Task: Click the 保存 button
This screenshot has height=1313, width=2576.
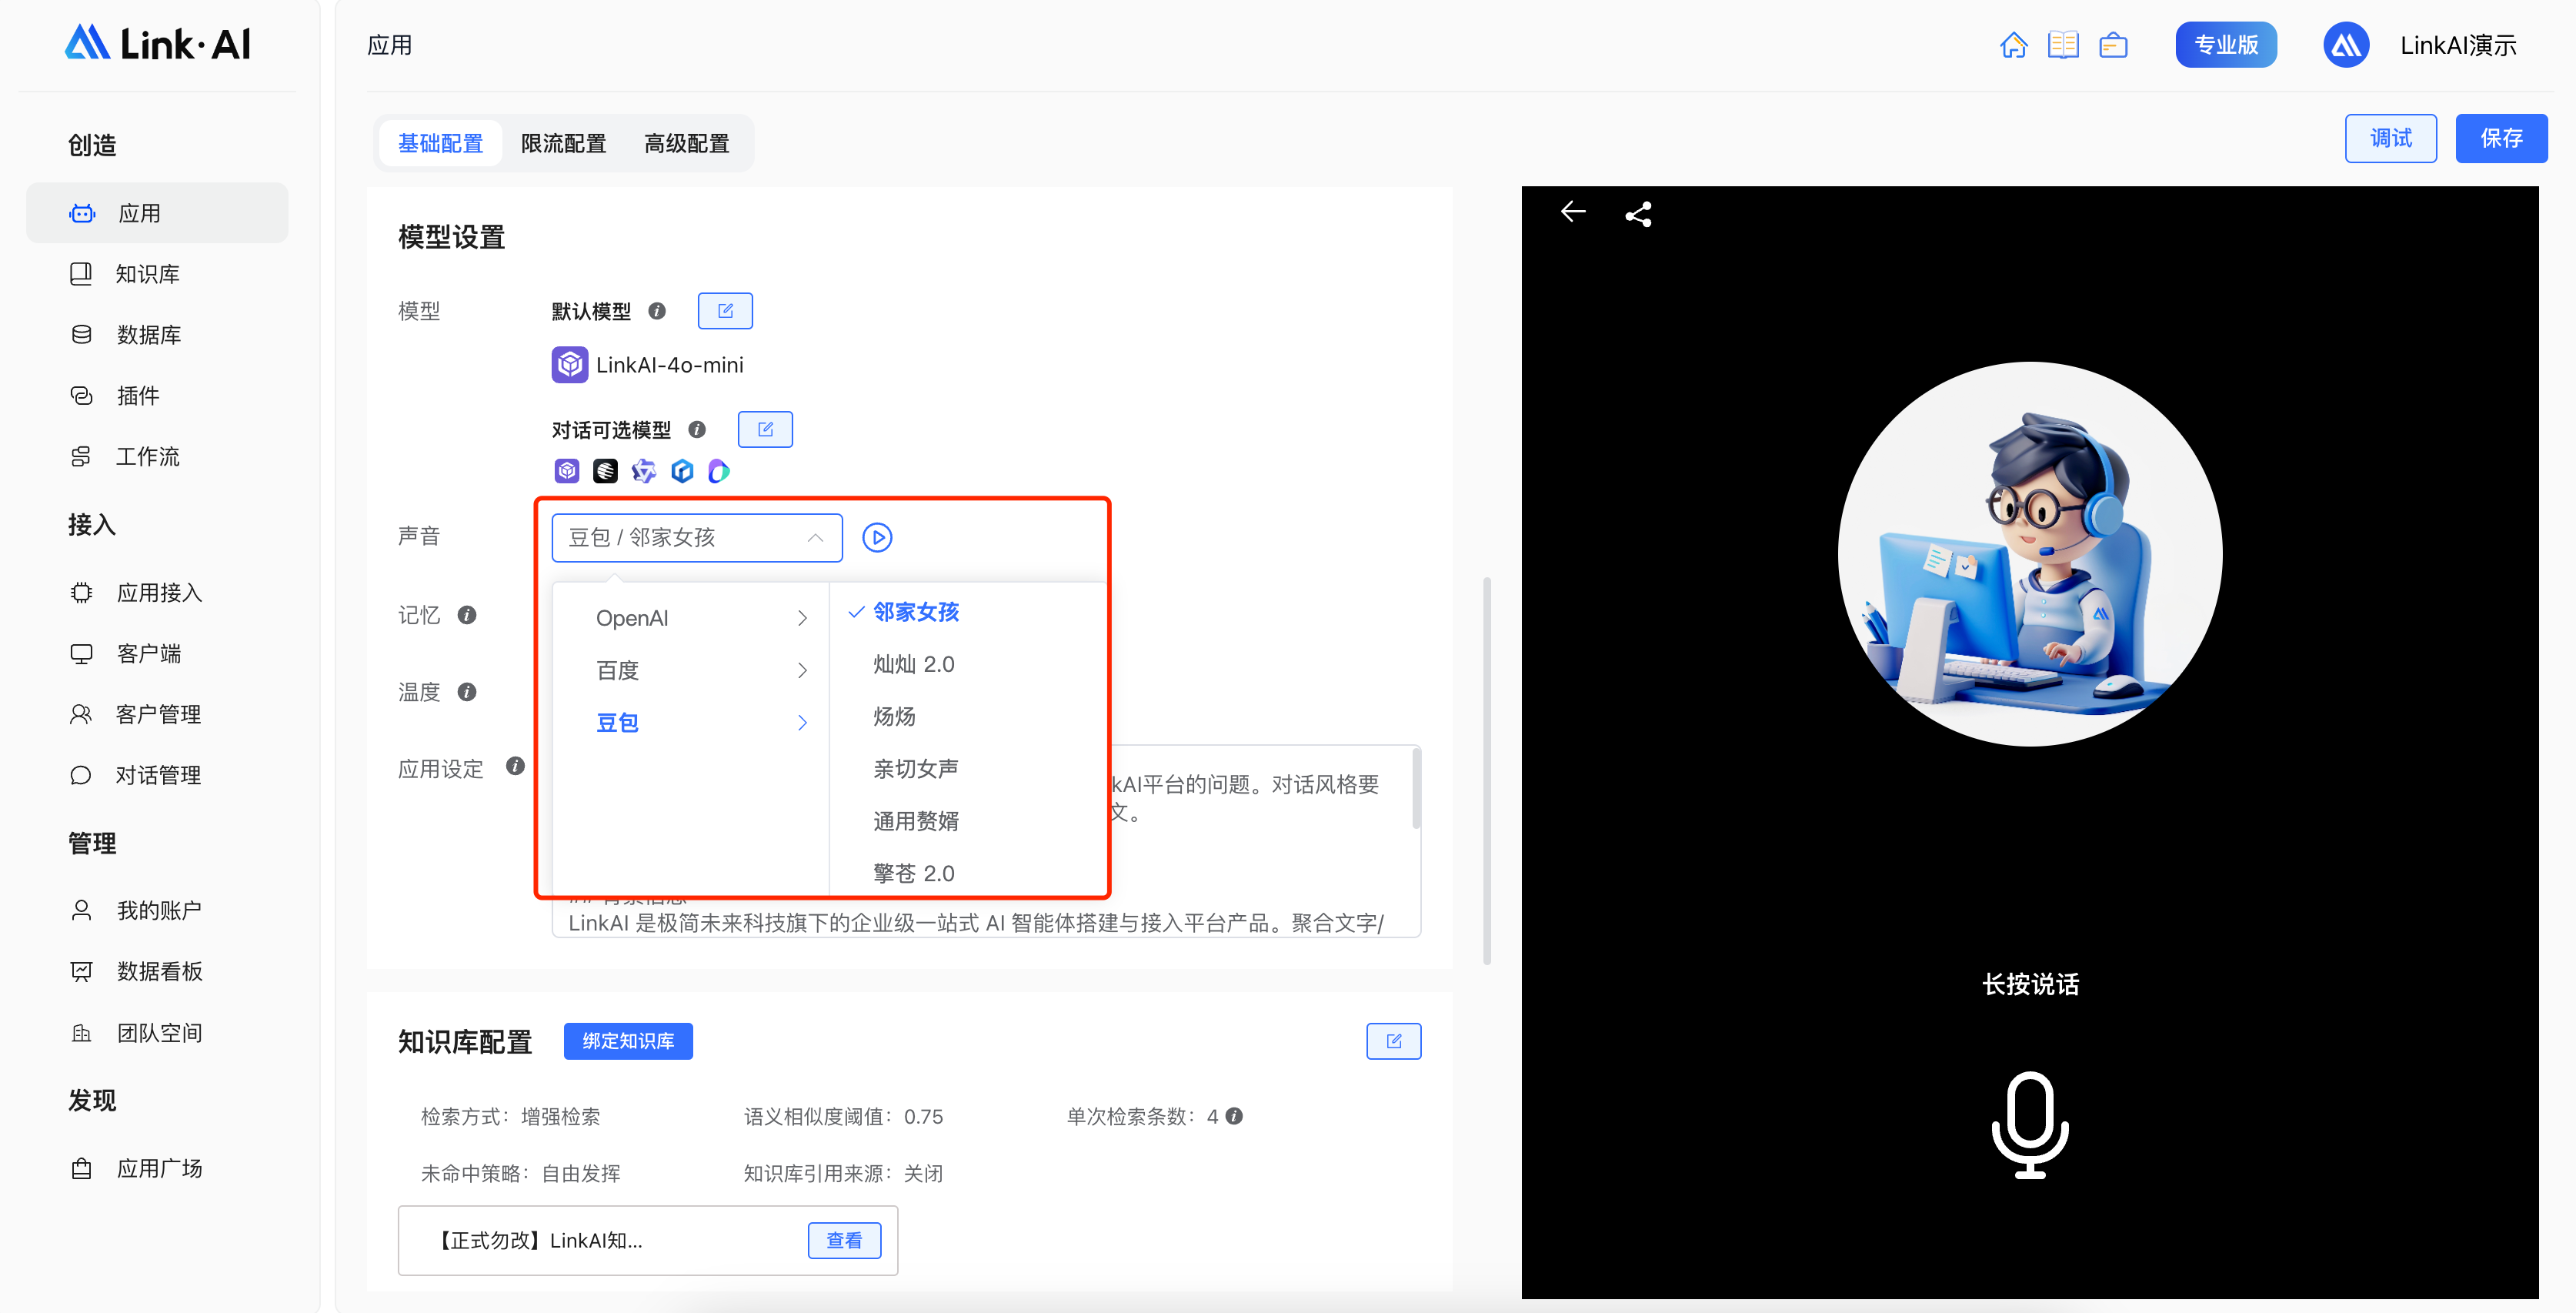Action: click(x=2502, y=138)
